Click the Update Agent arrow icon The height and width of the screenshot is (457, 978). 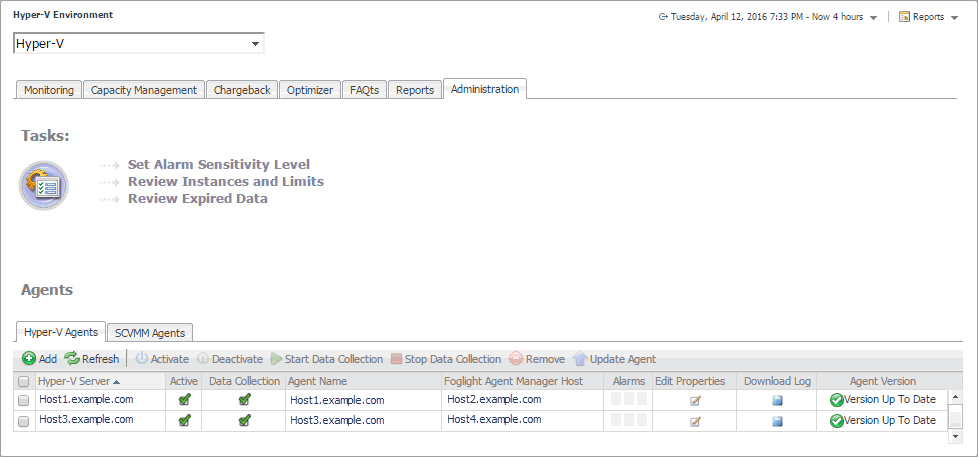pyautogui.click(x=580, y=358)
